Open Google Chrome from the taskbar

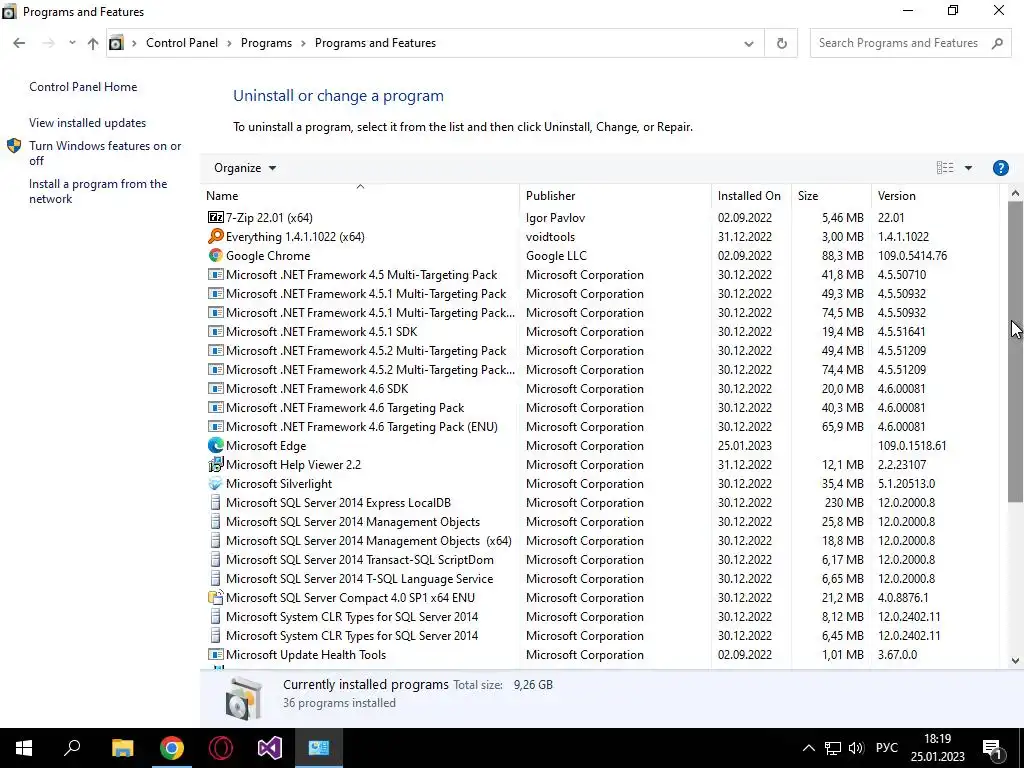click(172, 748)
